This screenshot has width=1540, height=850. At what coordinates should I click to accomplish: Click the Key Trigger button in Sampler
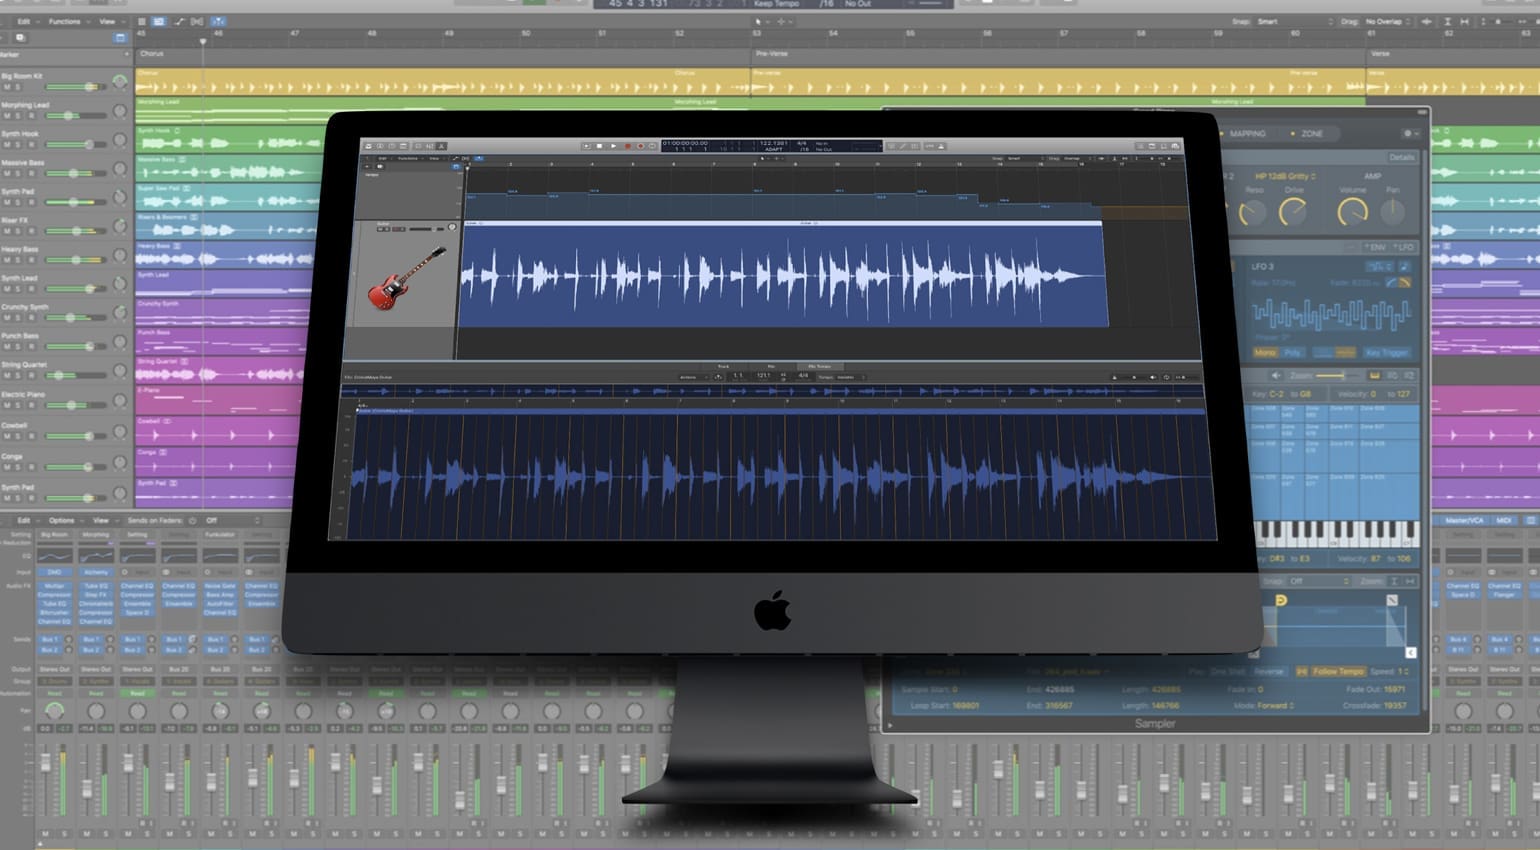click(x=1387, y=352)
